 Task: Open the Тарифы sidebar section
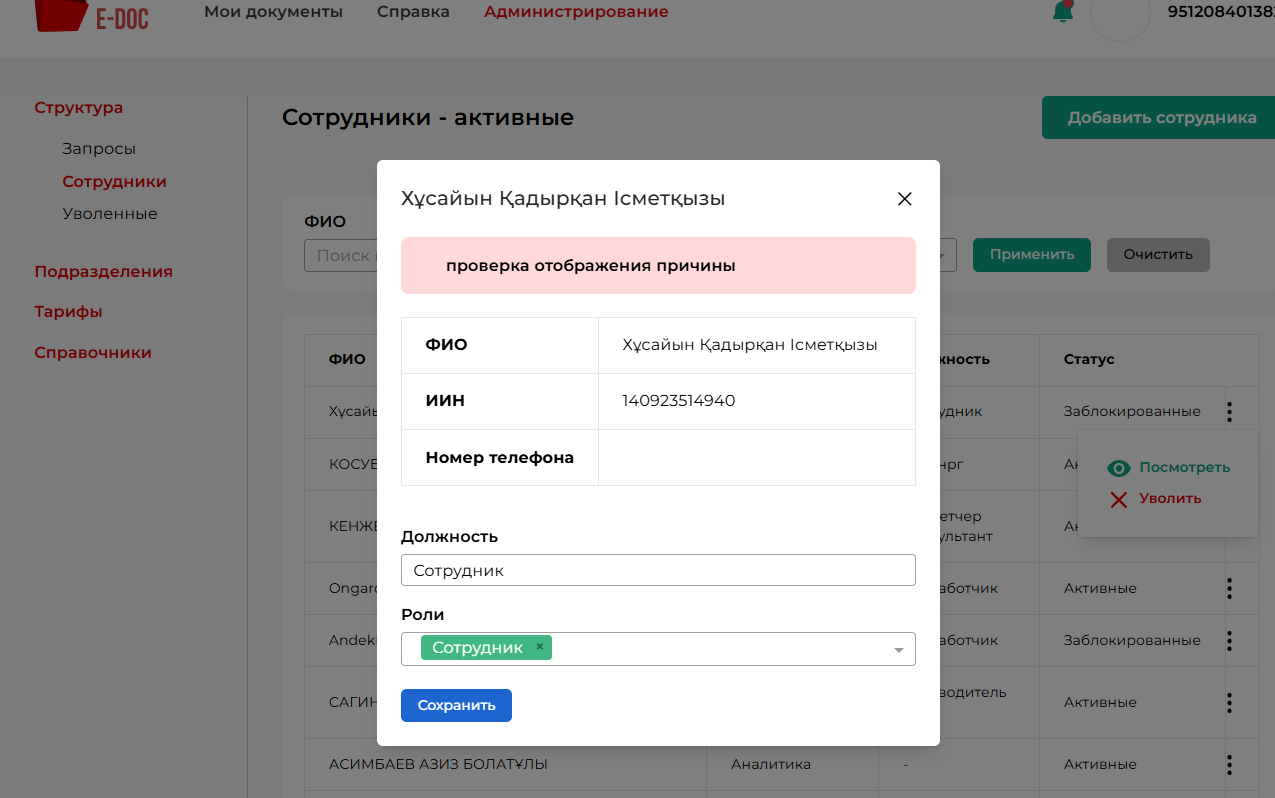point(68,312)
